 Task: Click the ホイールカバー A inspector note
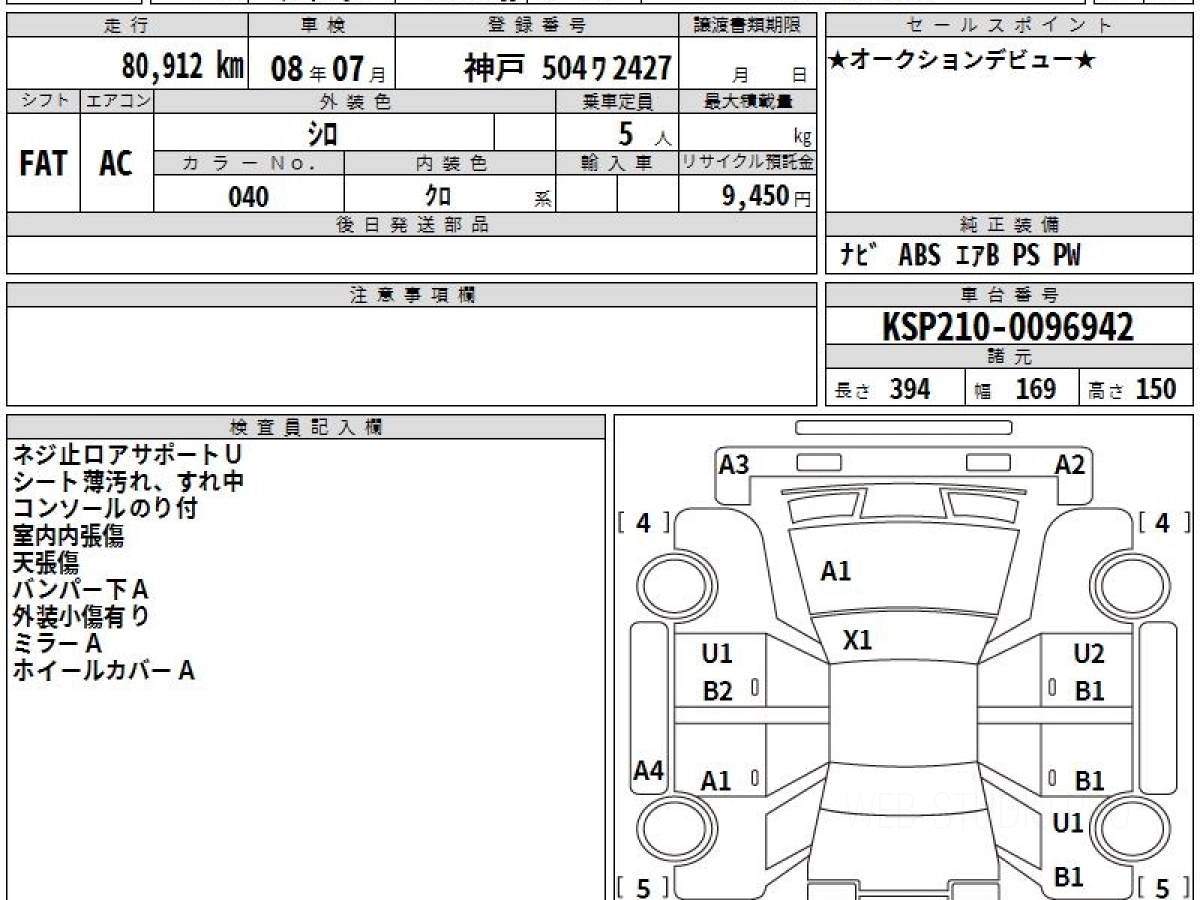(x=103, y=672)
